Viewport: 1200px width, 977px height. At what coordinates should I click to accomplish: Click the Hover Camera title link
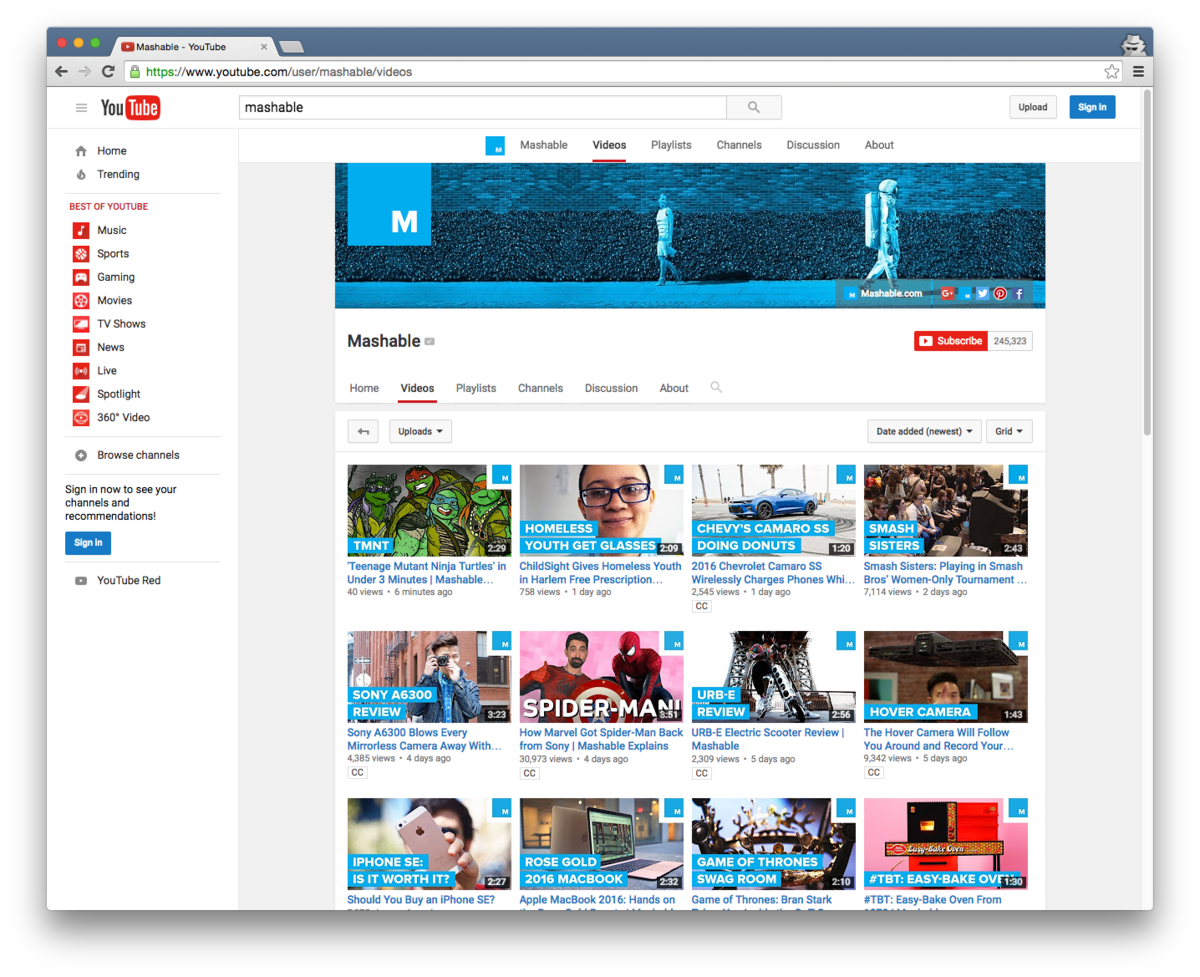(x=937, y=739)
